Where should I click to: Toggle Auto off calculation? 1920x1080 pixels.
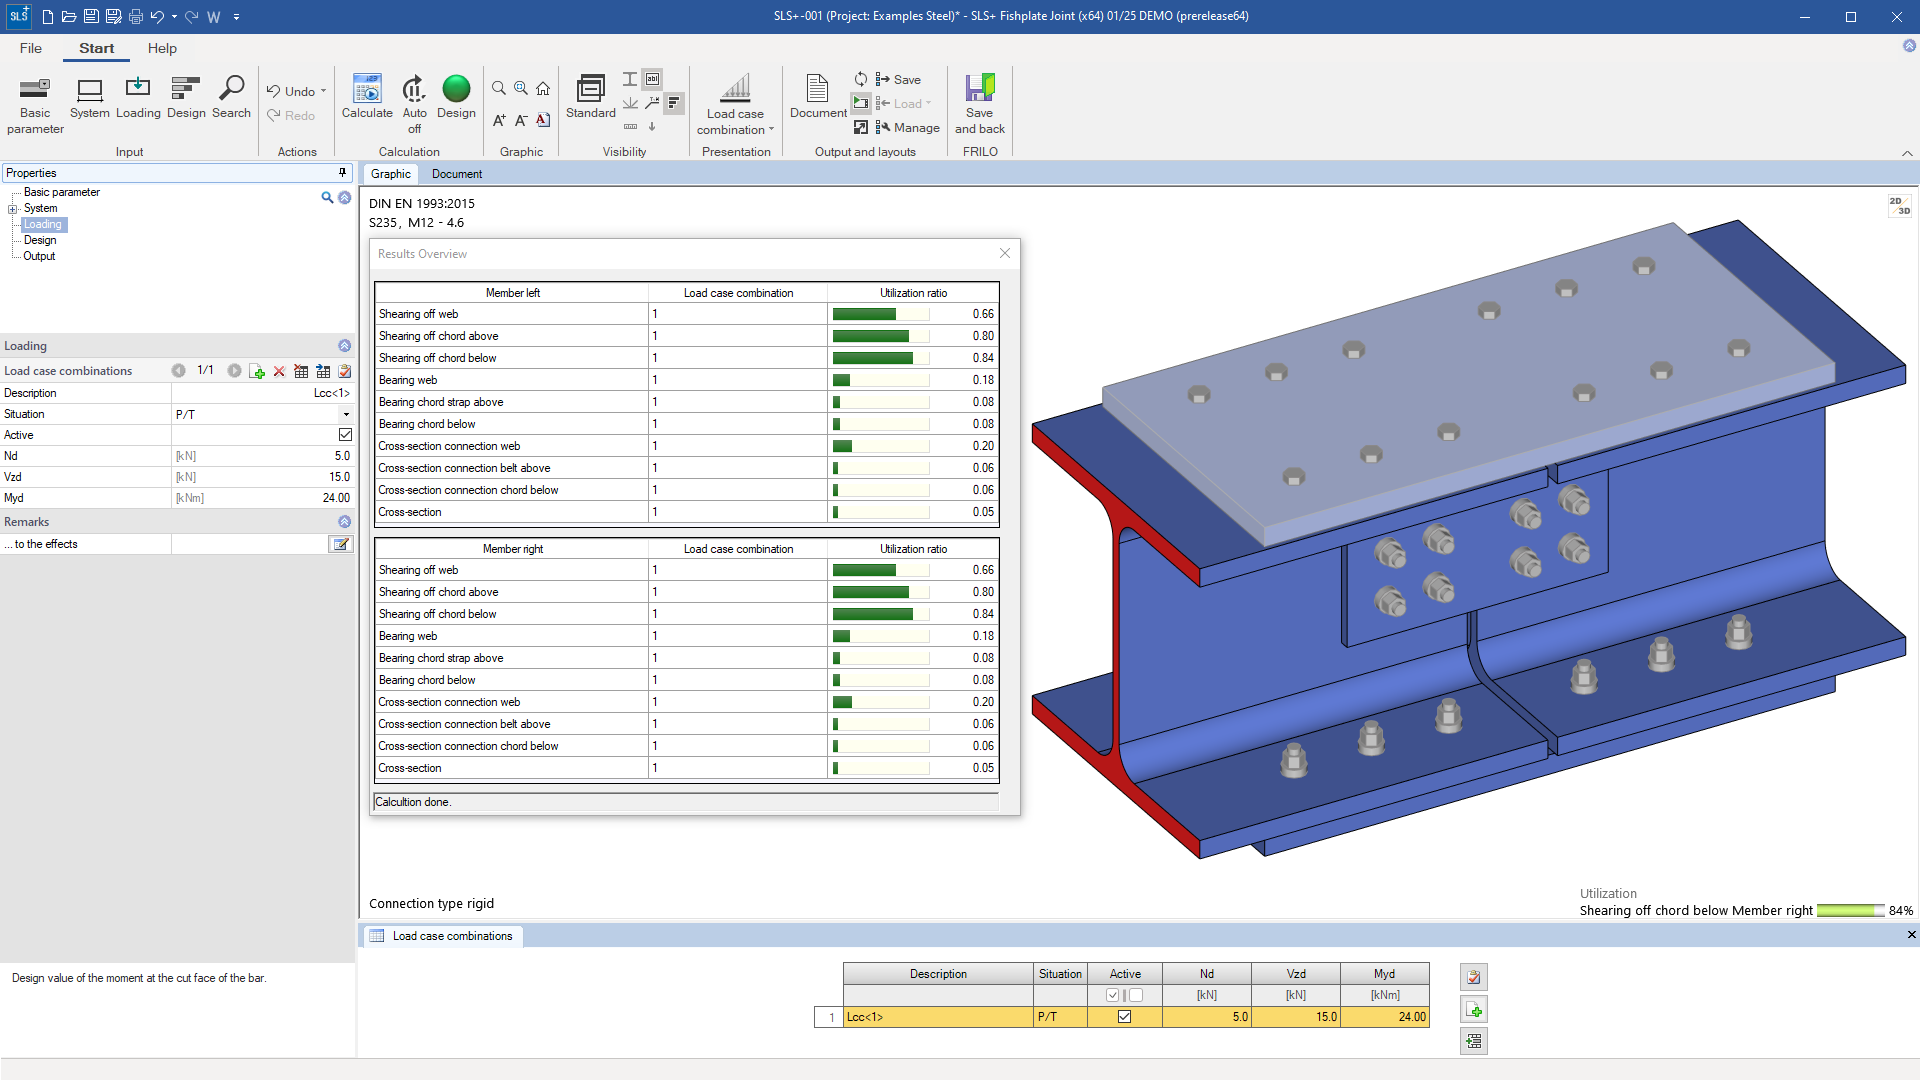tap(414, 104)
